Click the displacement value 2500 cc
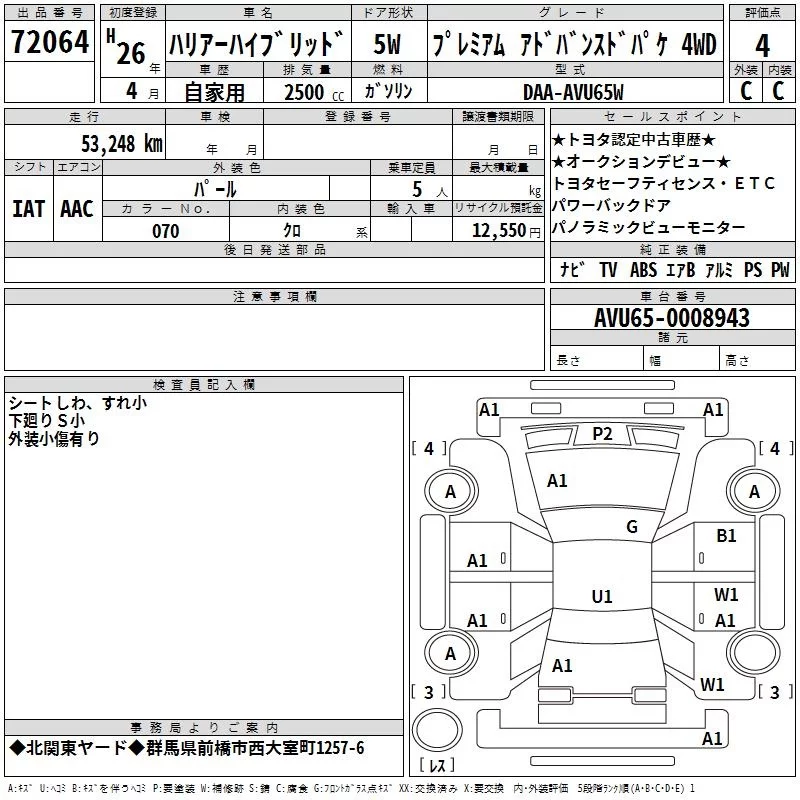This screenshot has height=800, width=800. [314, 92]
